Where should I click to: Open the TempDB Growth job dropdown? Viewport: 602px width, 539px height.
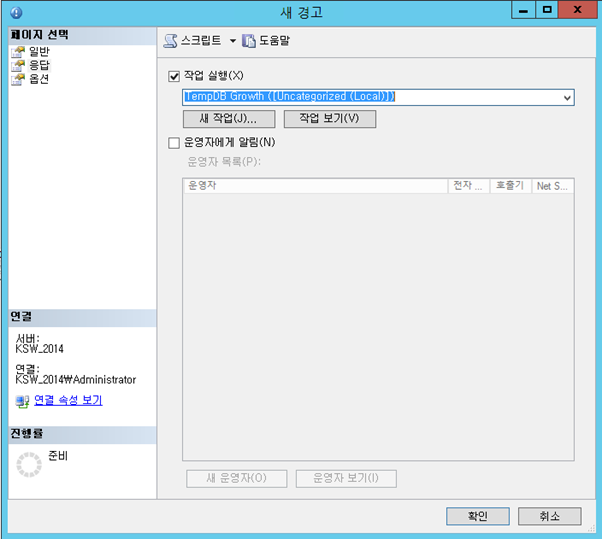pos(567,98)
